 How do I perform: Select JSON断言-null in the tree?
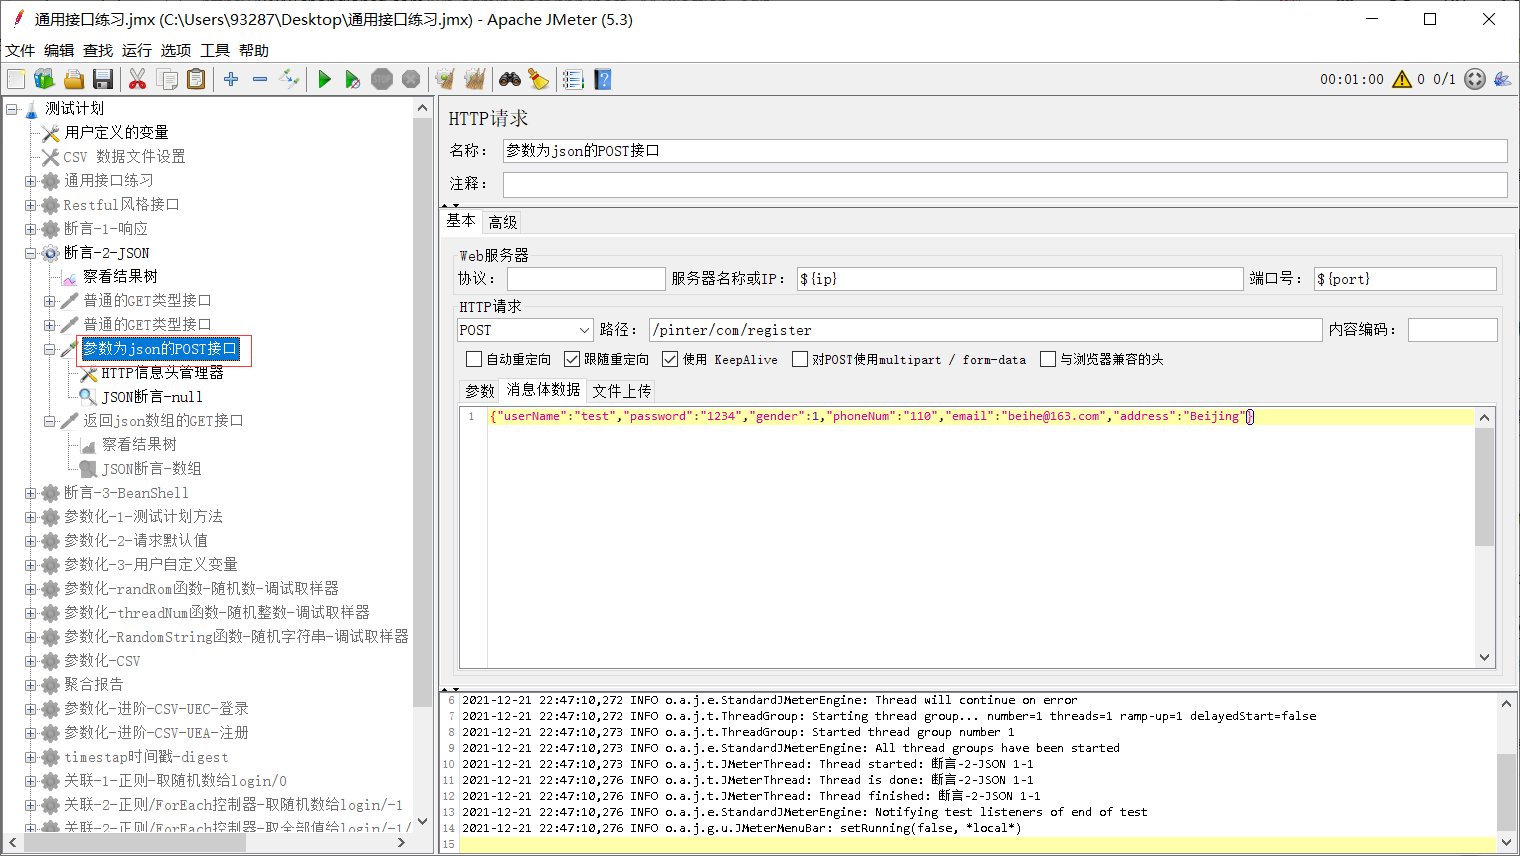(x=152, y=396)
